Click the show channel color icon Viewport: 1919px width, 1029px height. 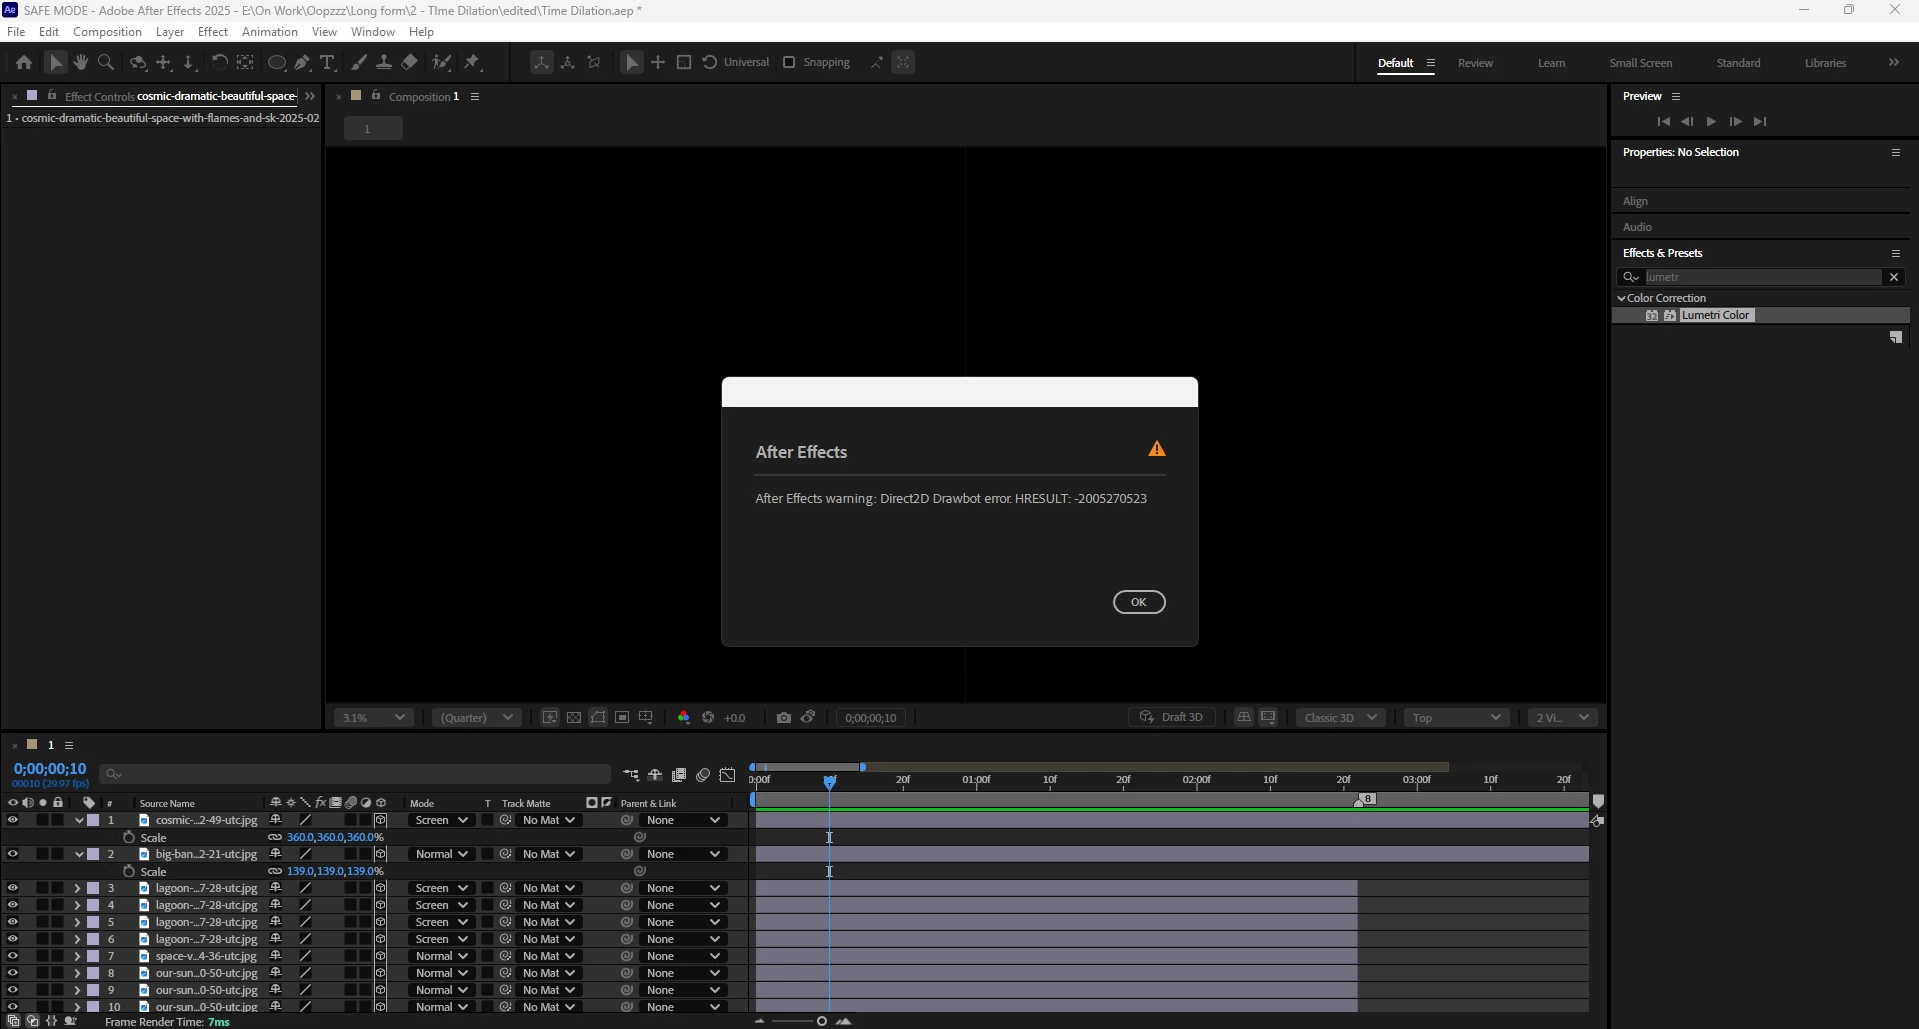pyautogui.click(x=684, y=717)
